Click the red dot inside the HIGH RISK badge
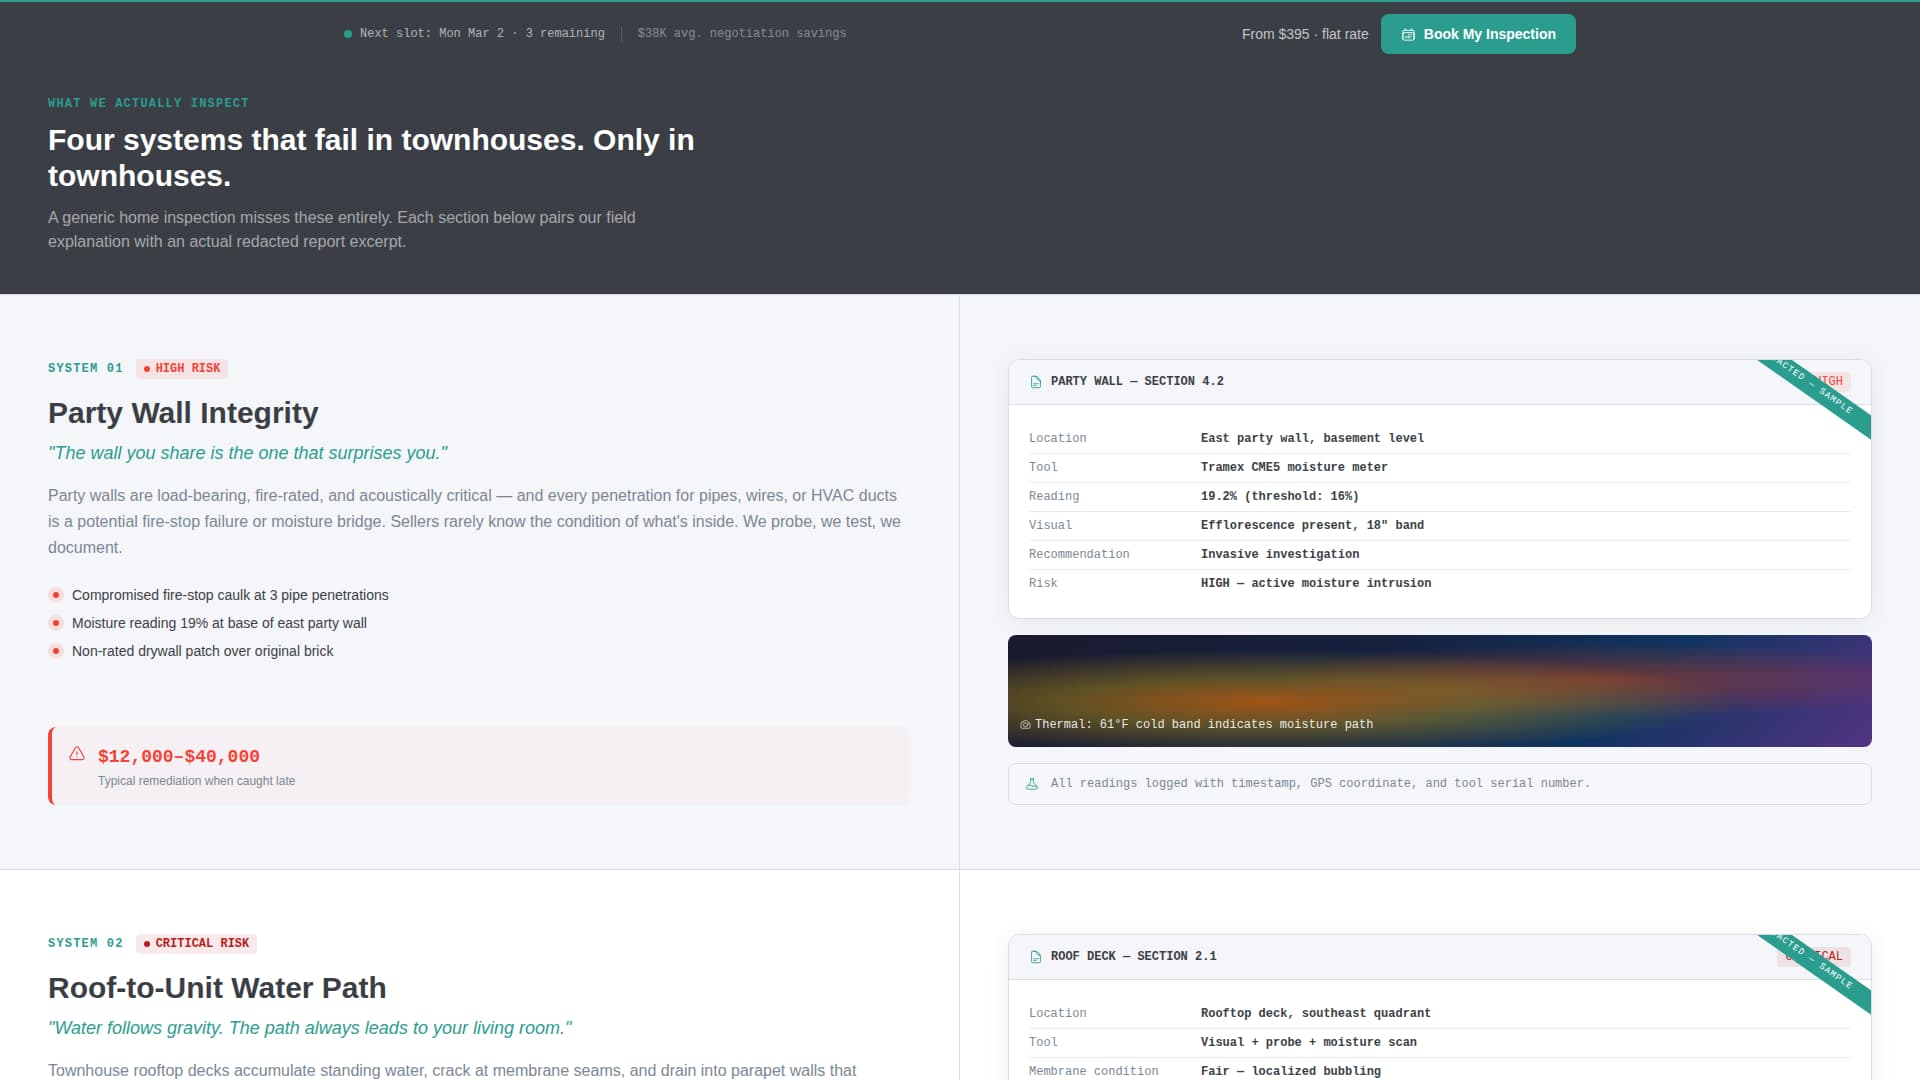The width and height of the screenshot is (1920, 1080). coord(147,368)
